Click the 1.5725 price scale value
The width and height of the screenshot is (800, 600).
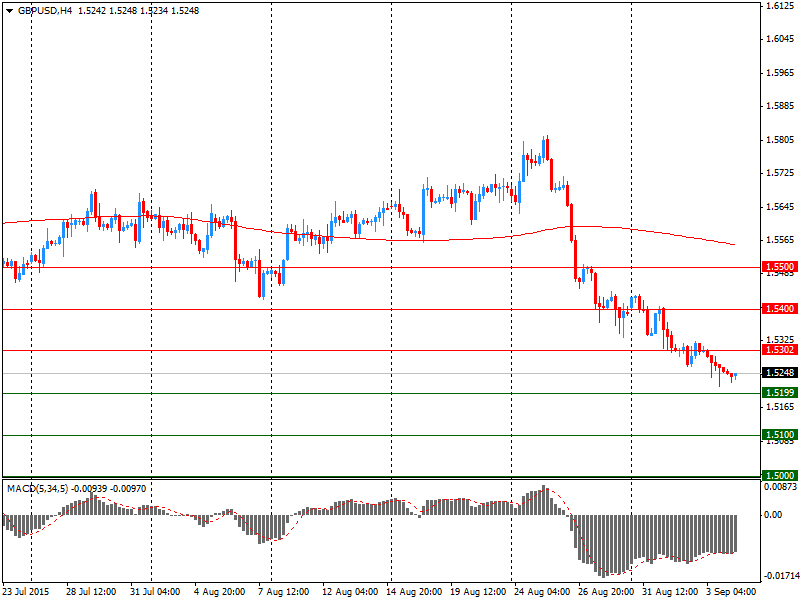click(780, 173)
